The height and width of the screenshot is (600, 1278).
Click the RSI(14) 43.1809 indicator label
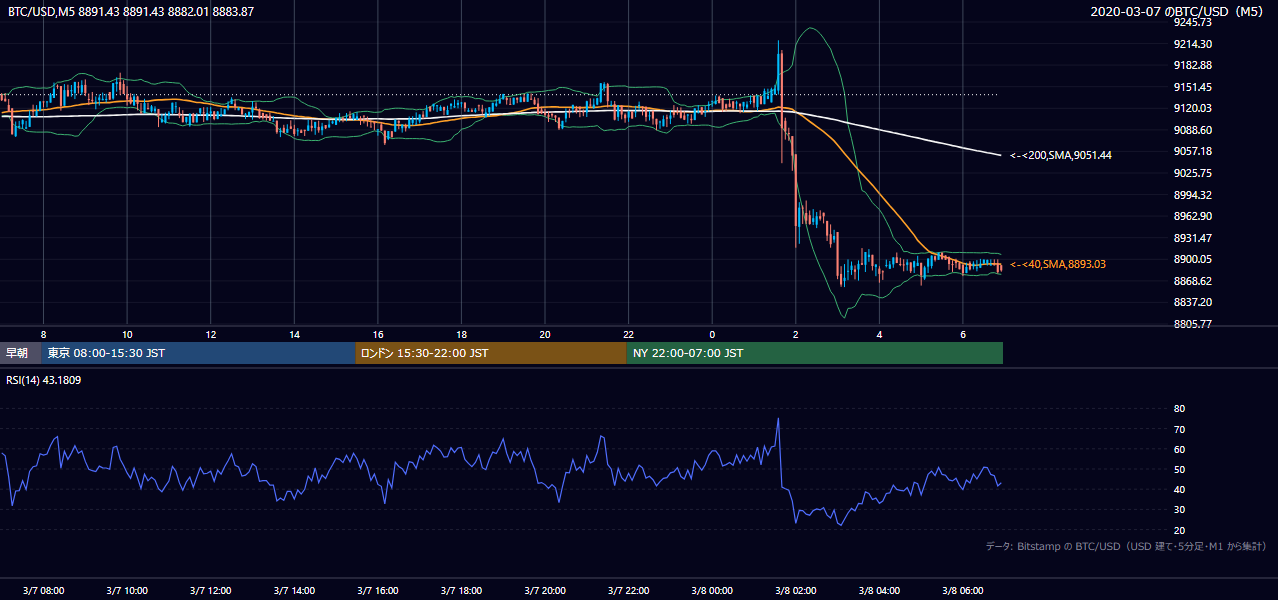point(44,380)
